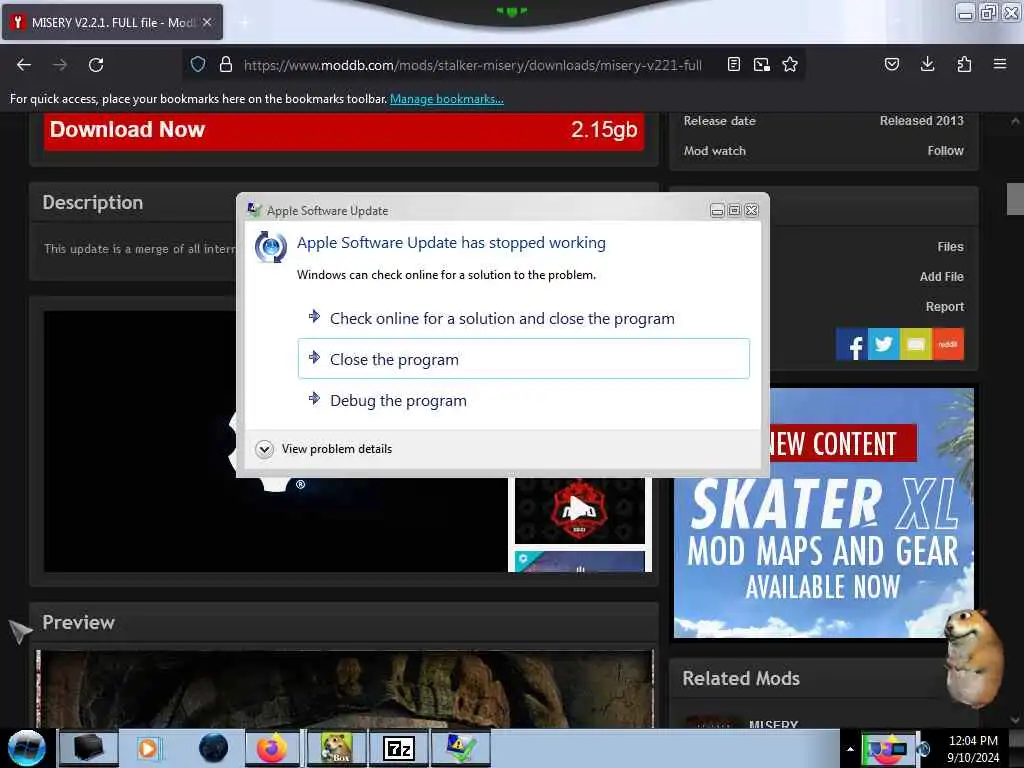Click the address bar URL field
This screenshot has width=1024, height=768.
coord(473,65)
